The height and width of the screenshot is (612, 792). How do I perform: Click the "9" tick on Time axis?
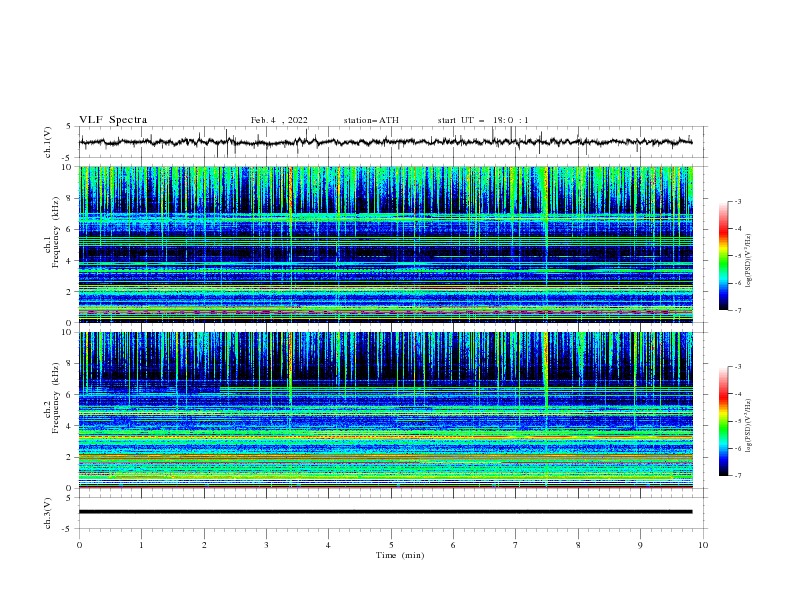(x=640, y=545)
